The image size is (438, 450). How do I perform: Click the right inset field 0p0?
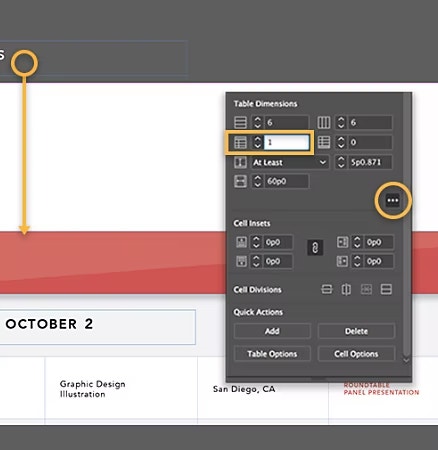[379, 261]
